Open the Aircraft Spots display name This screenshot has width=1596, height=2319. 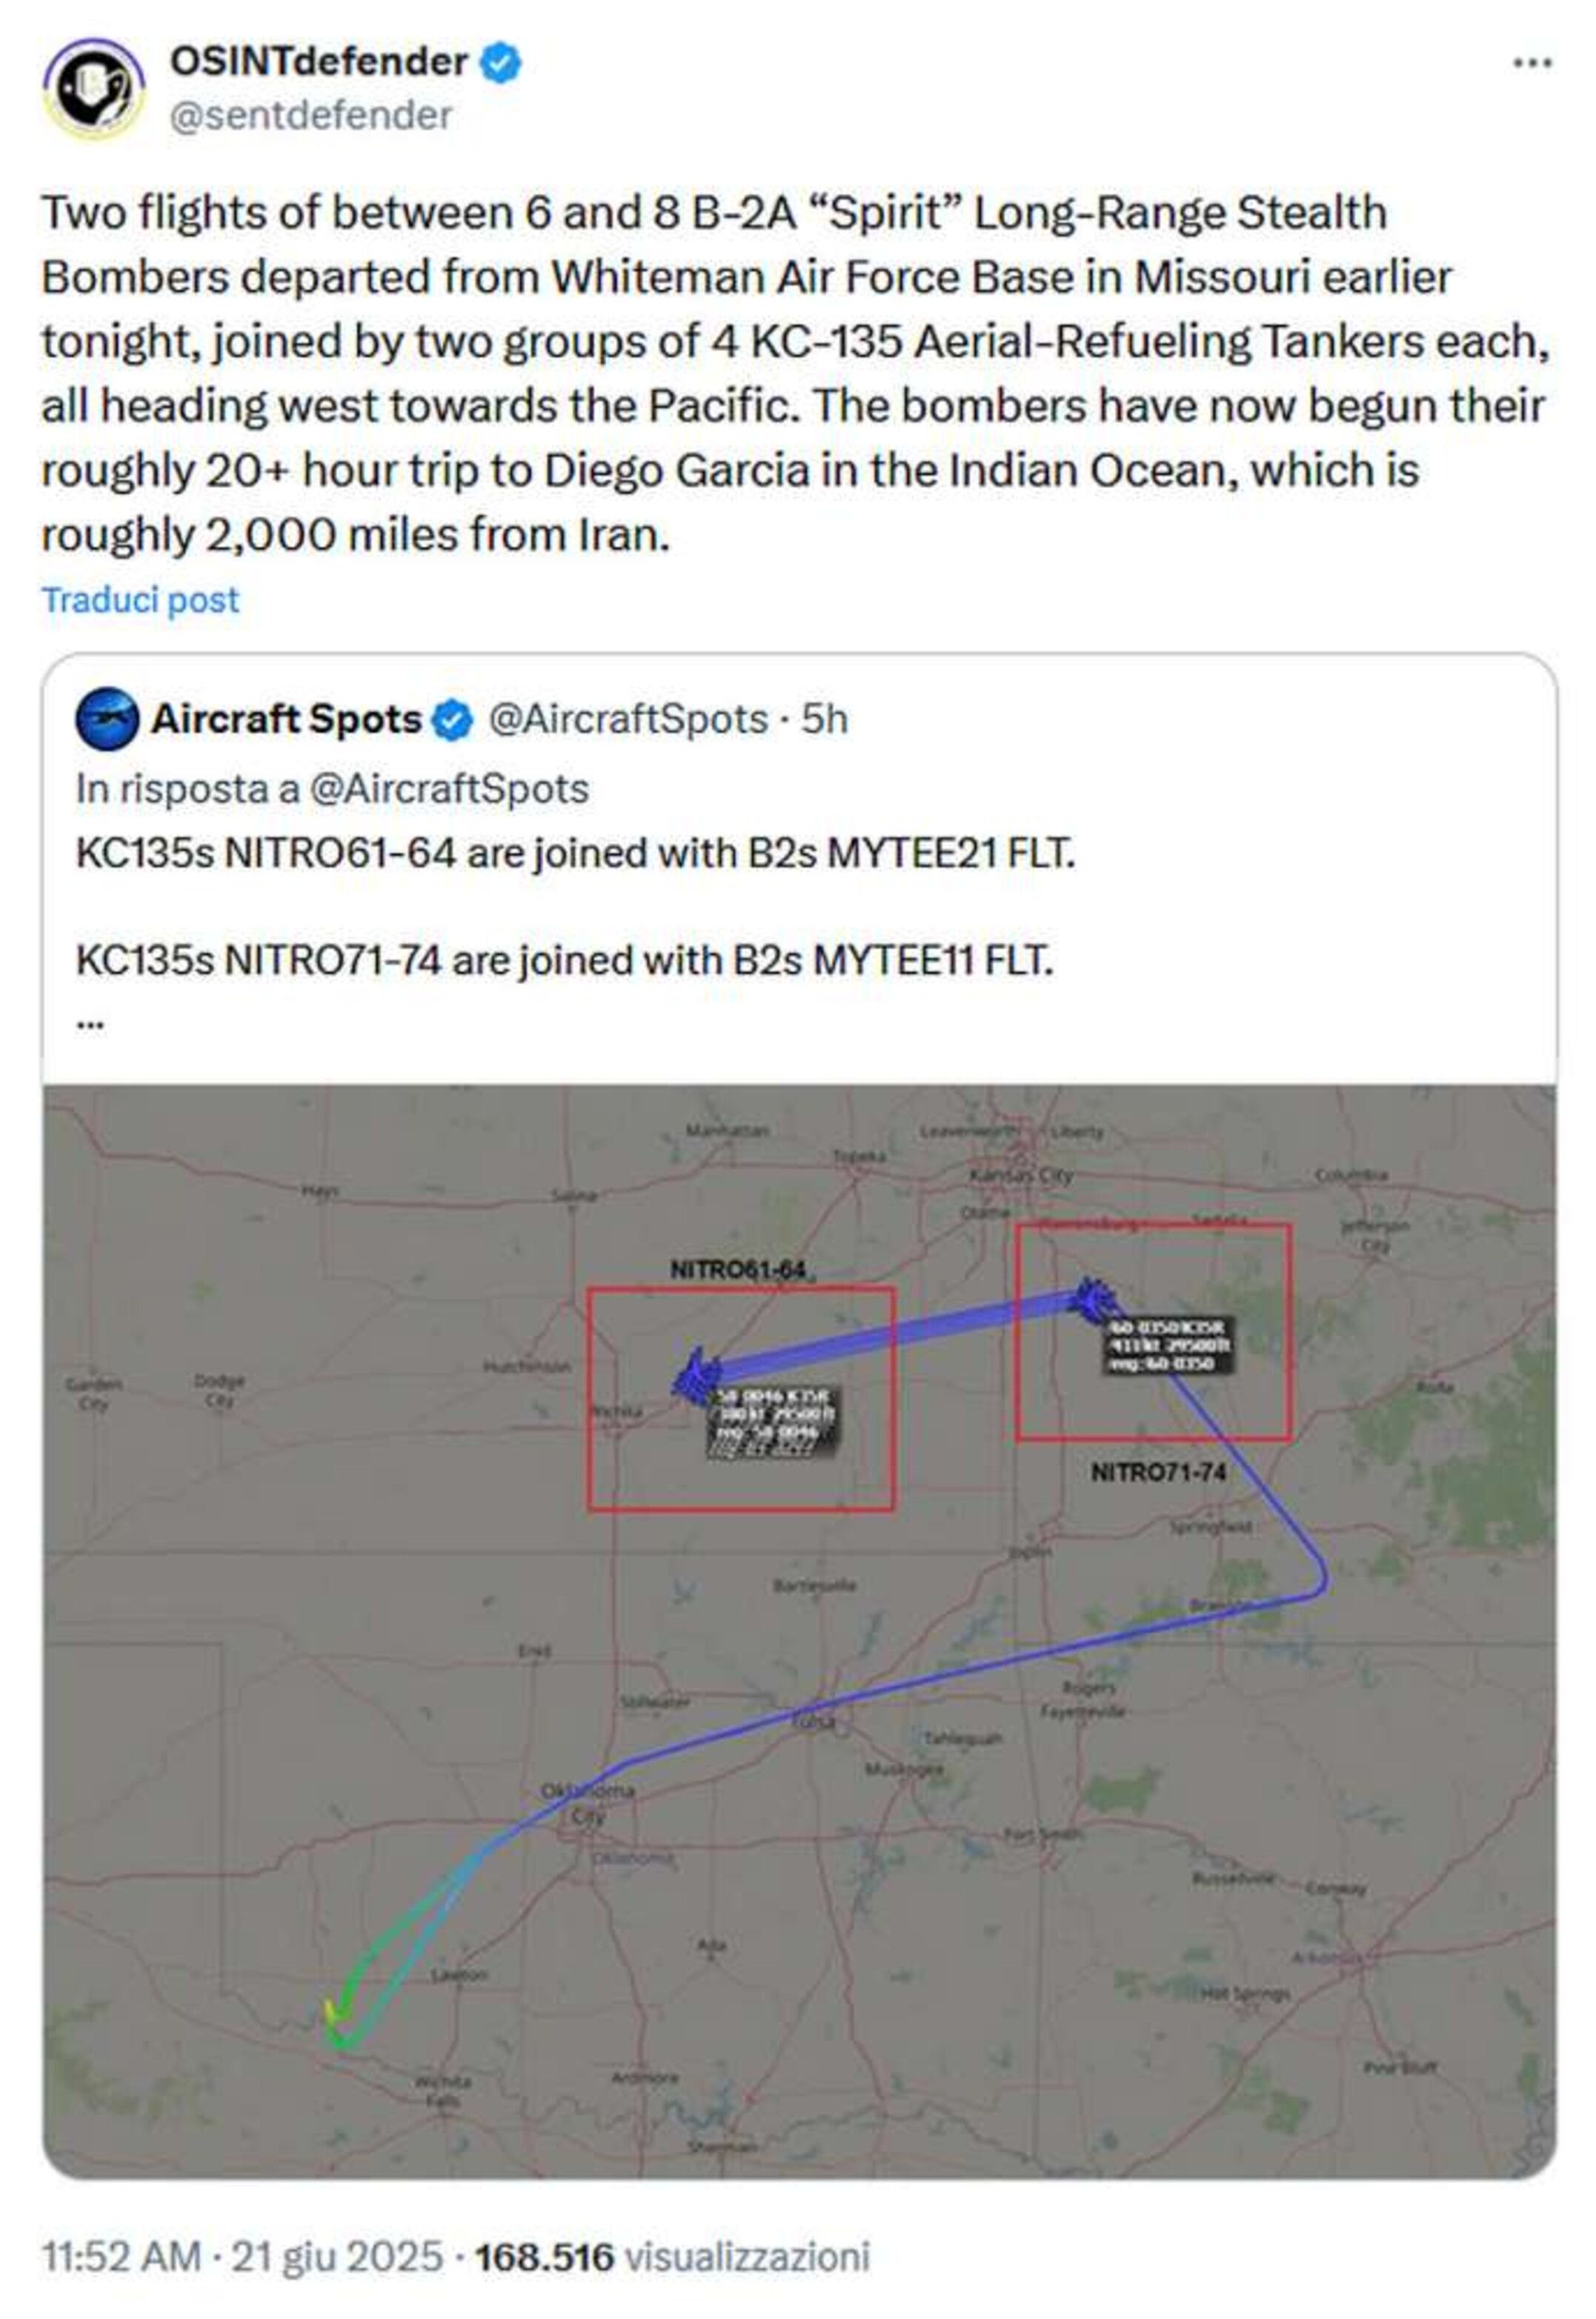286,719
